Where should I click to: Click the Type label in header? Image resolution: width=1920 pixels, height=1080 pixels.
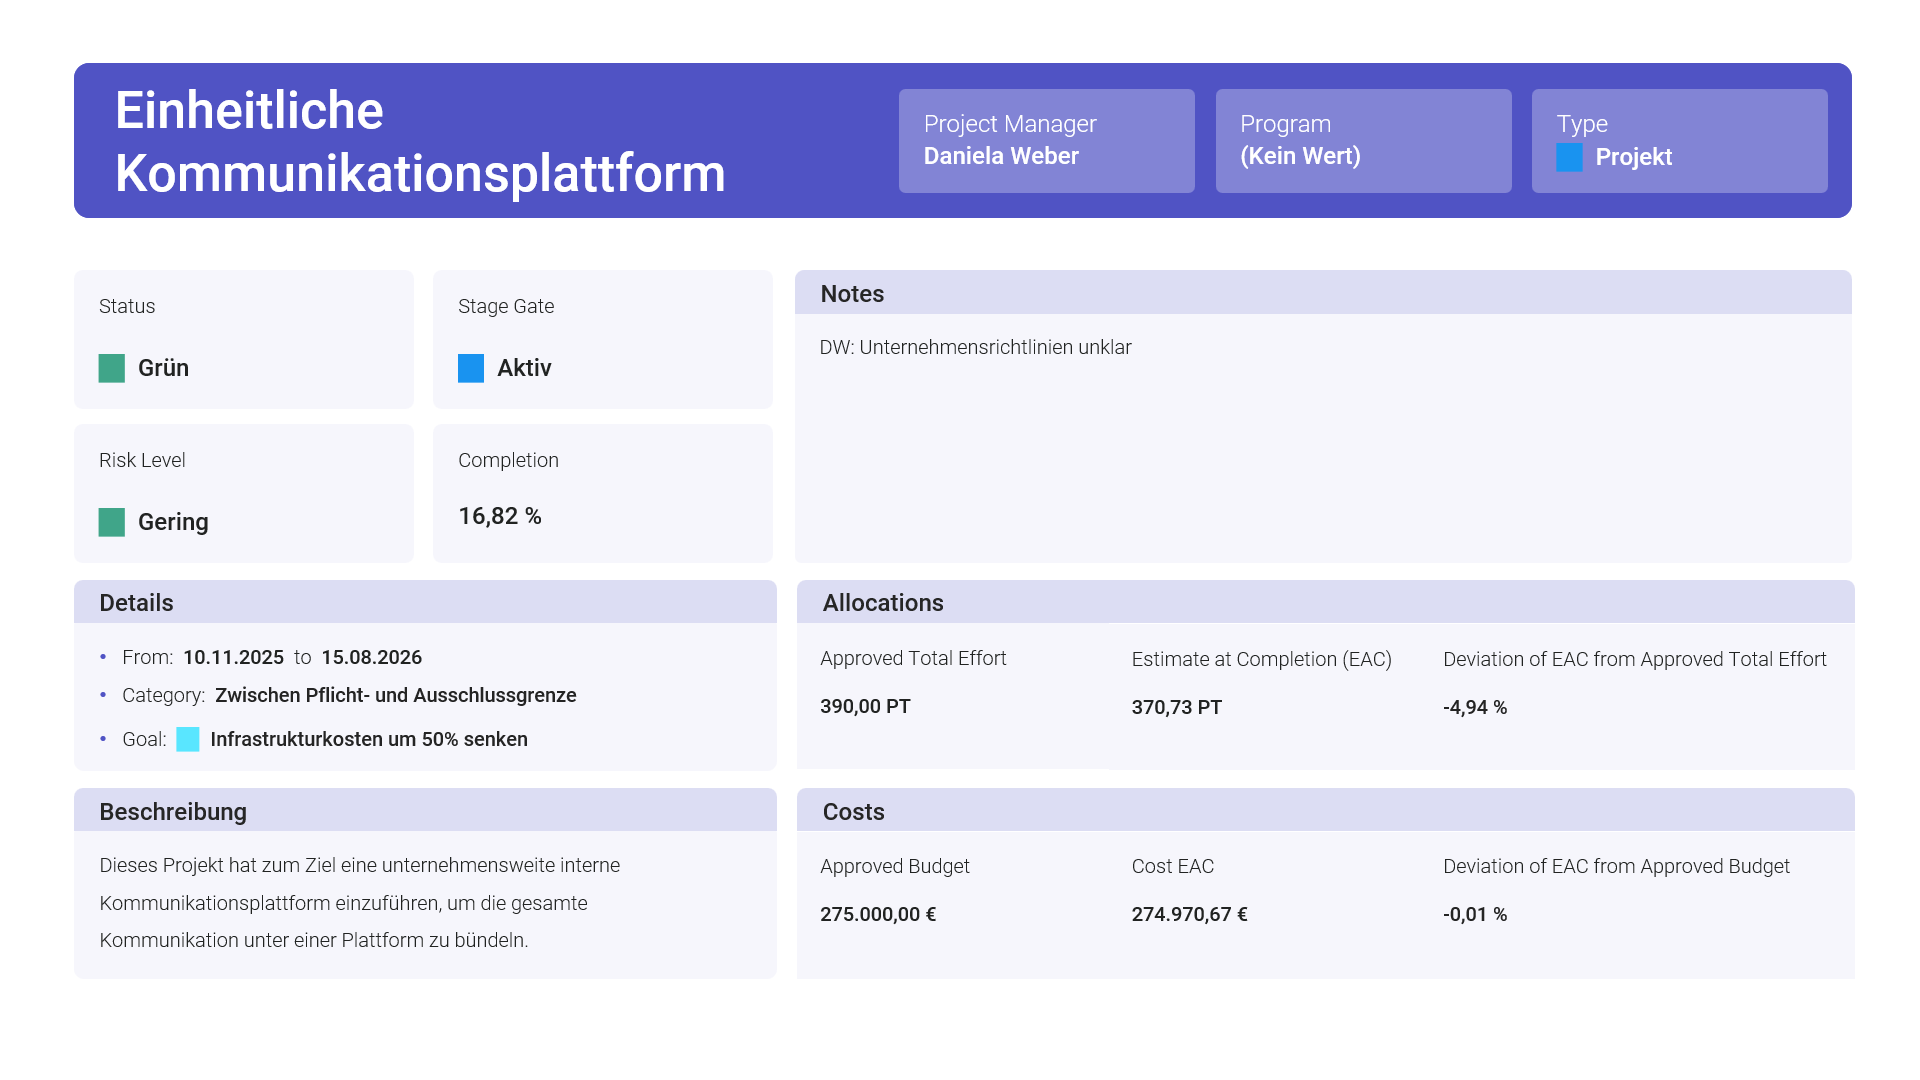click(x=1582, y=124)
